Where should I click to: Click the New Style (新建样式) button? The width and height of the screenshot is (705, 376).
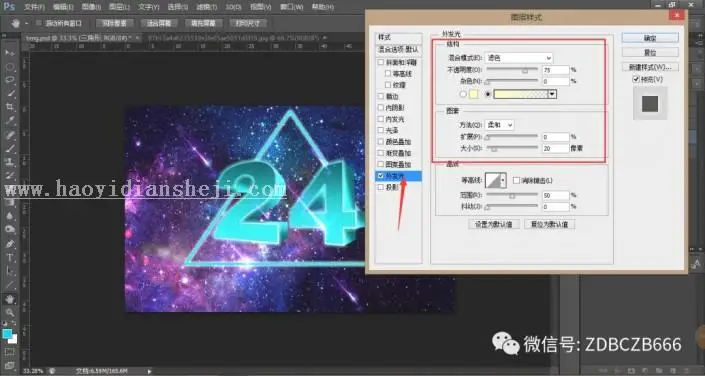click(x=650, y=67)
